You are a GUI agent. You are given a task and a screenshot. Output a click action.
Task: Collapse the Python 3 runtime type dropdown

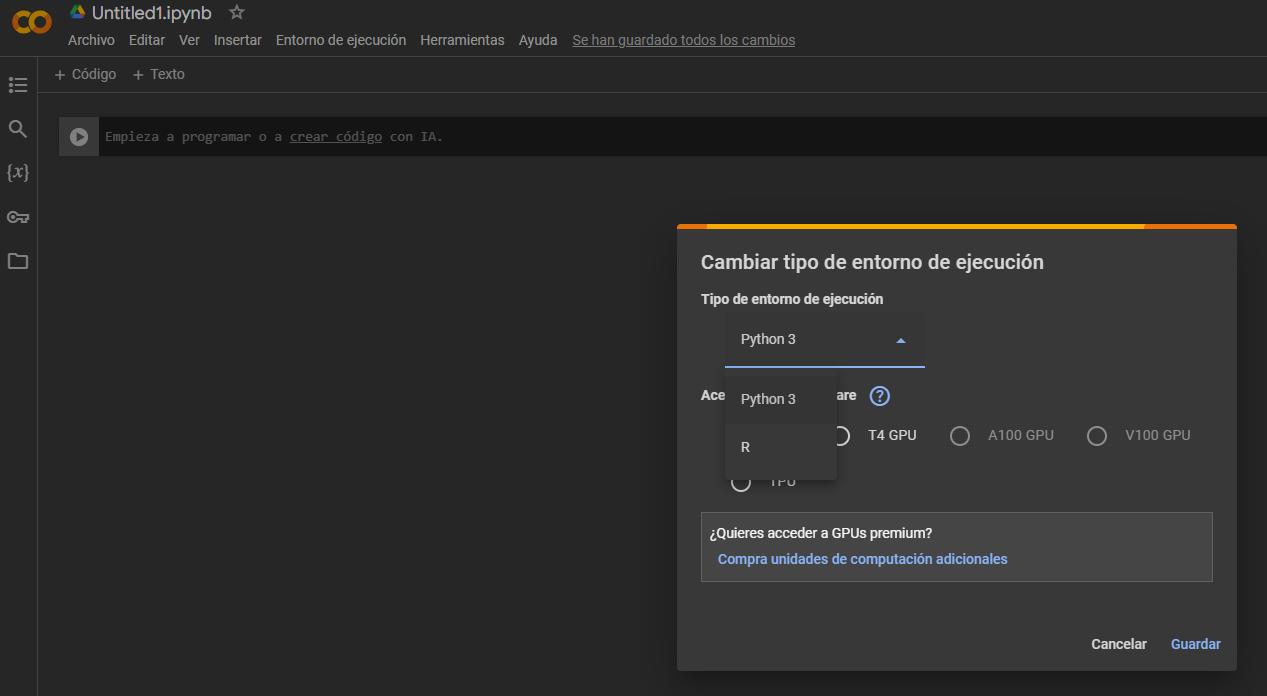[900, 340]
